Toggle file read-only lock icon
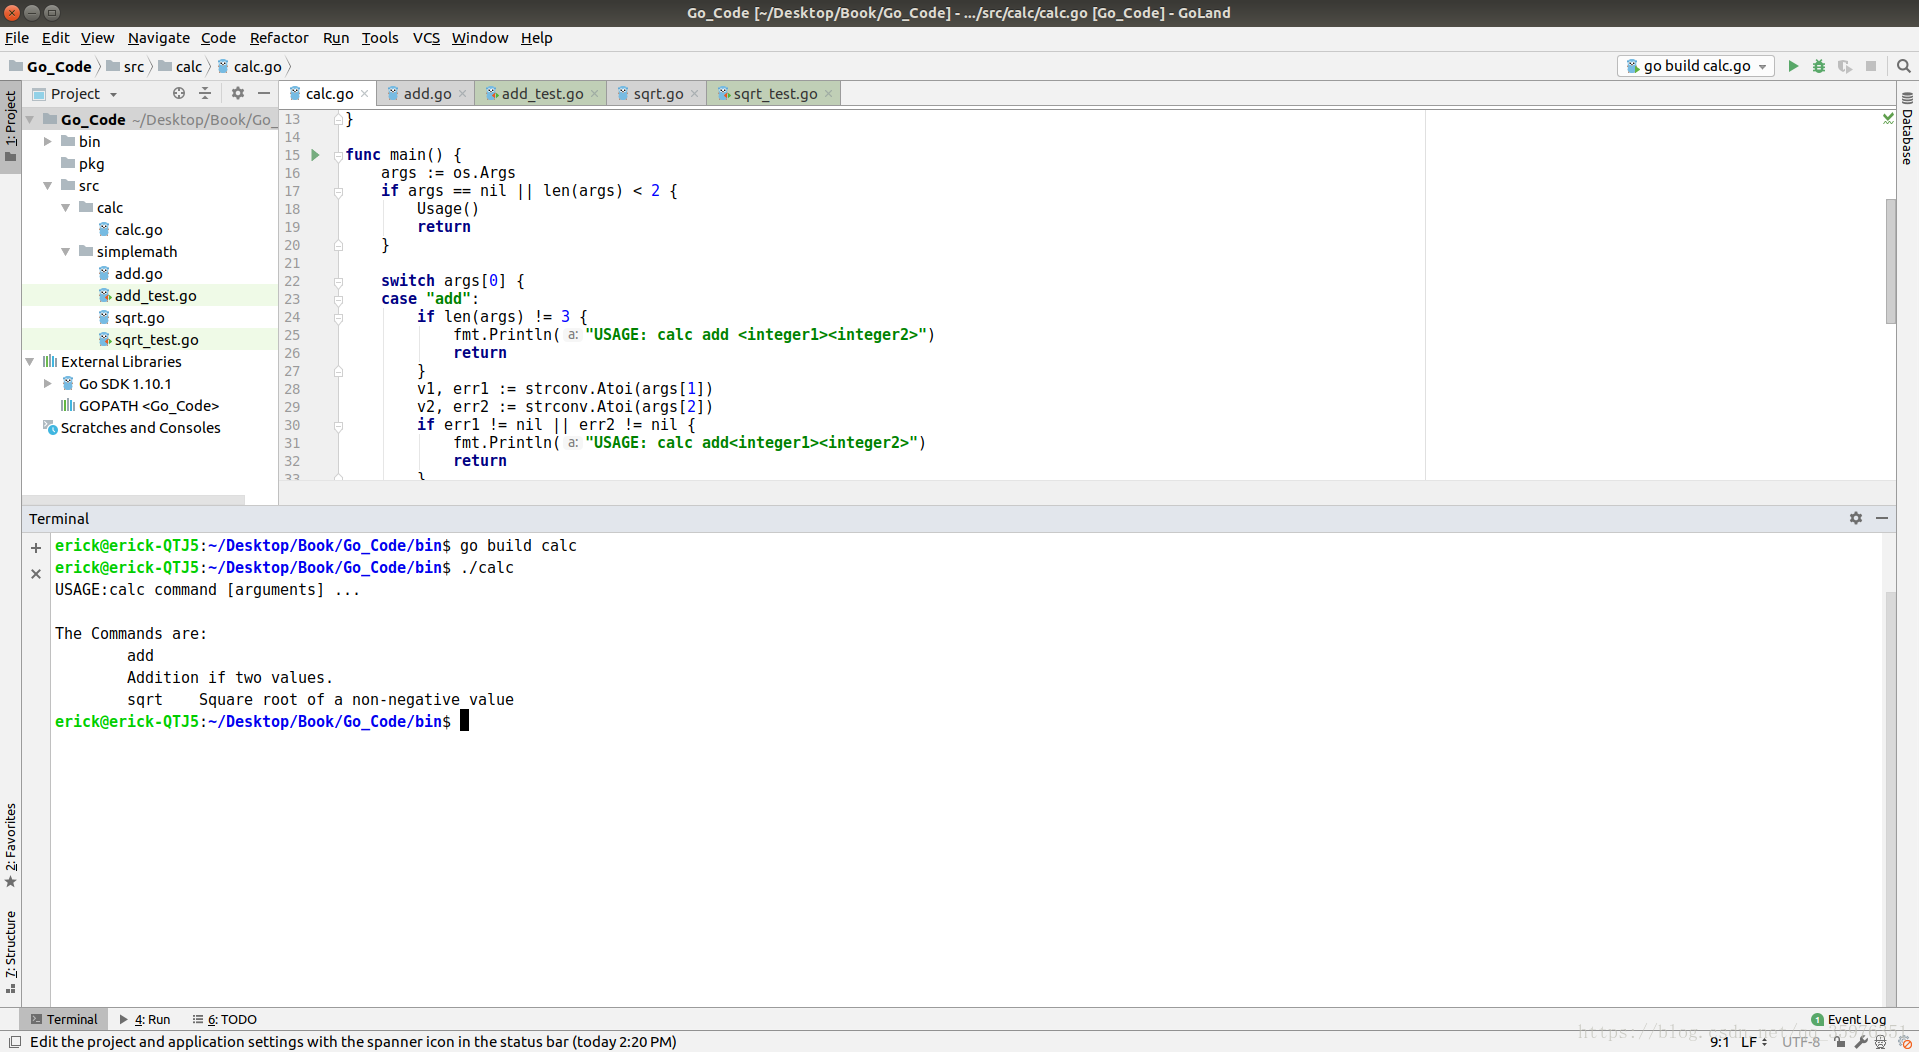This screenshot has height=1052, width=1919. click(1840, 1042)
